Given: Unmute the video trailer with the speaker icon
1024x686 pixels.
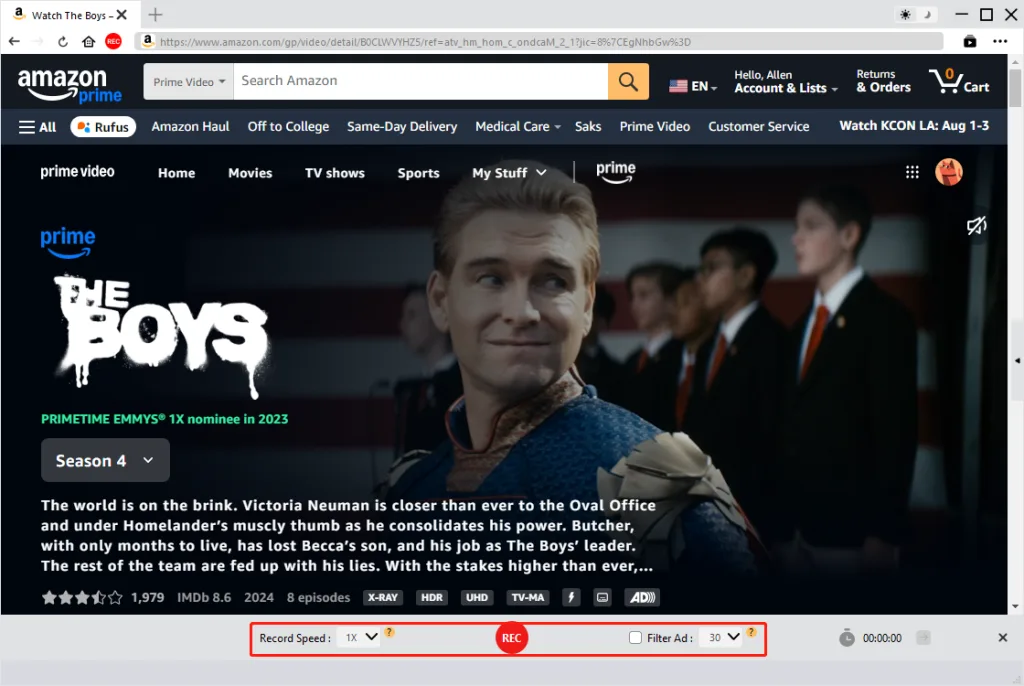Looking at the screenshot, I should (x=976, y=227).
